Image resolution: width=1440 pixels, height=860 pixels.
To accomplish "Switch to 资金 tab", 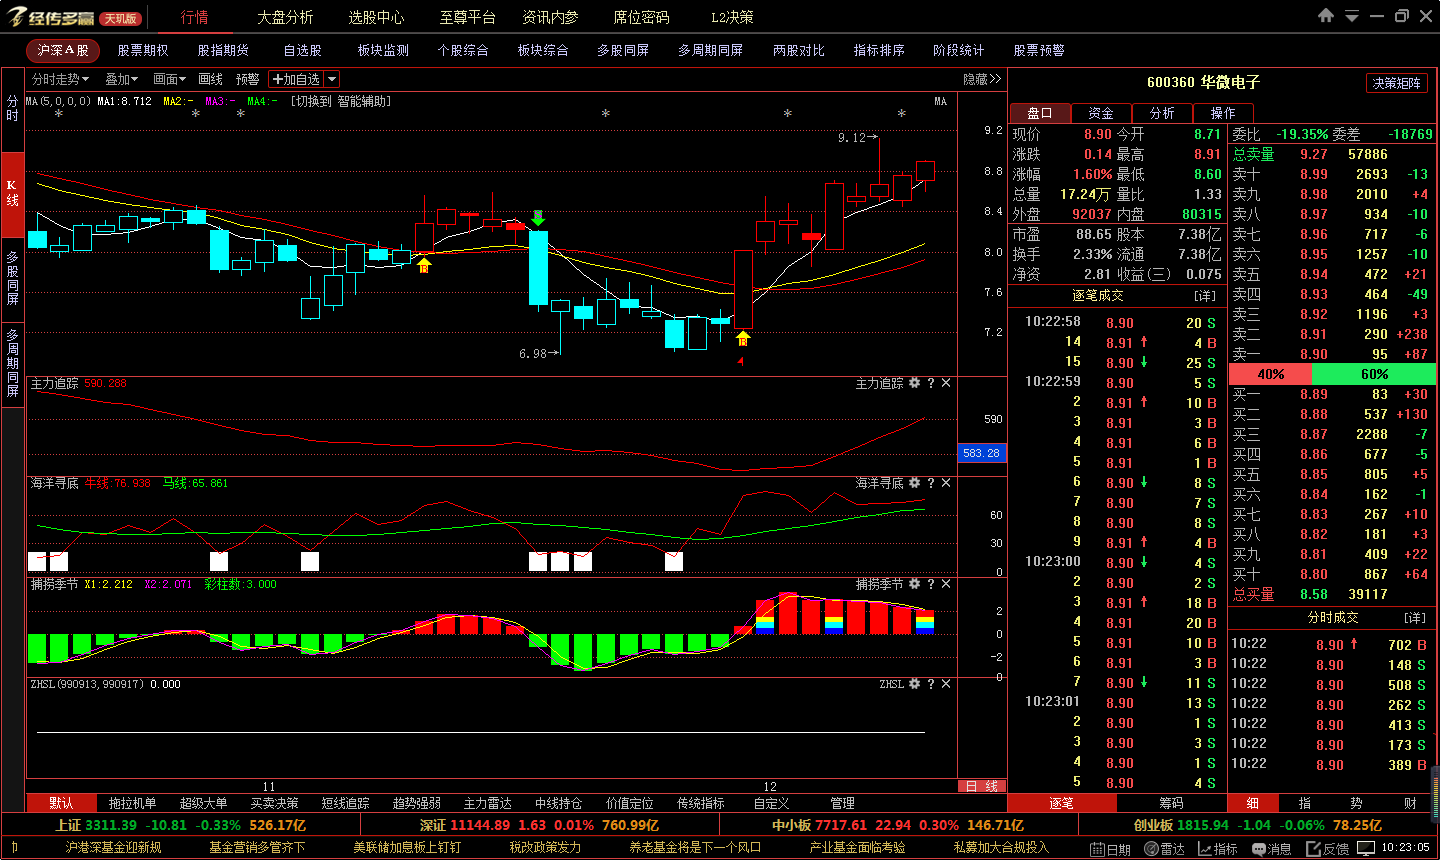I will (1101, 113).
